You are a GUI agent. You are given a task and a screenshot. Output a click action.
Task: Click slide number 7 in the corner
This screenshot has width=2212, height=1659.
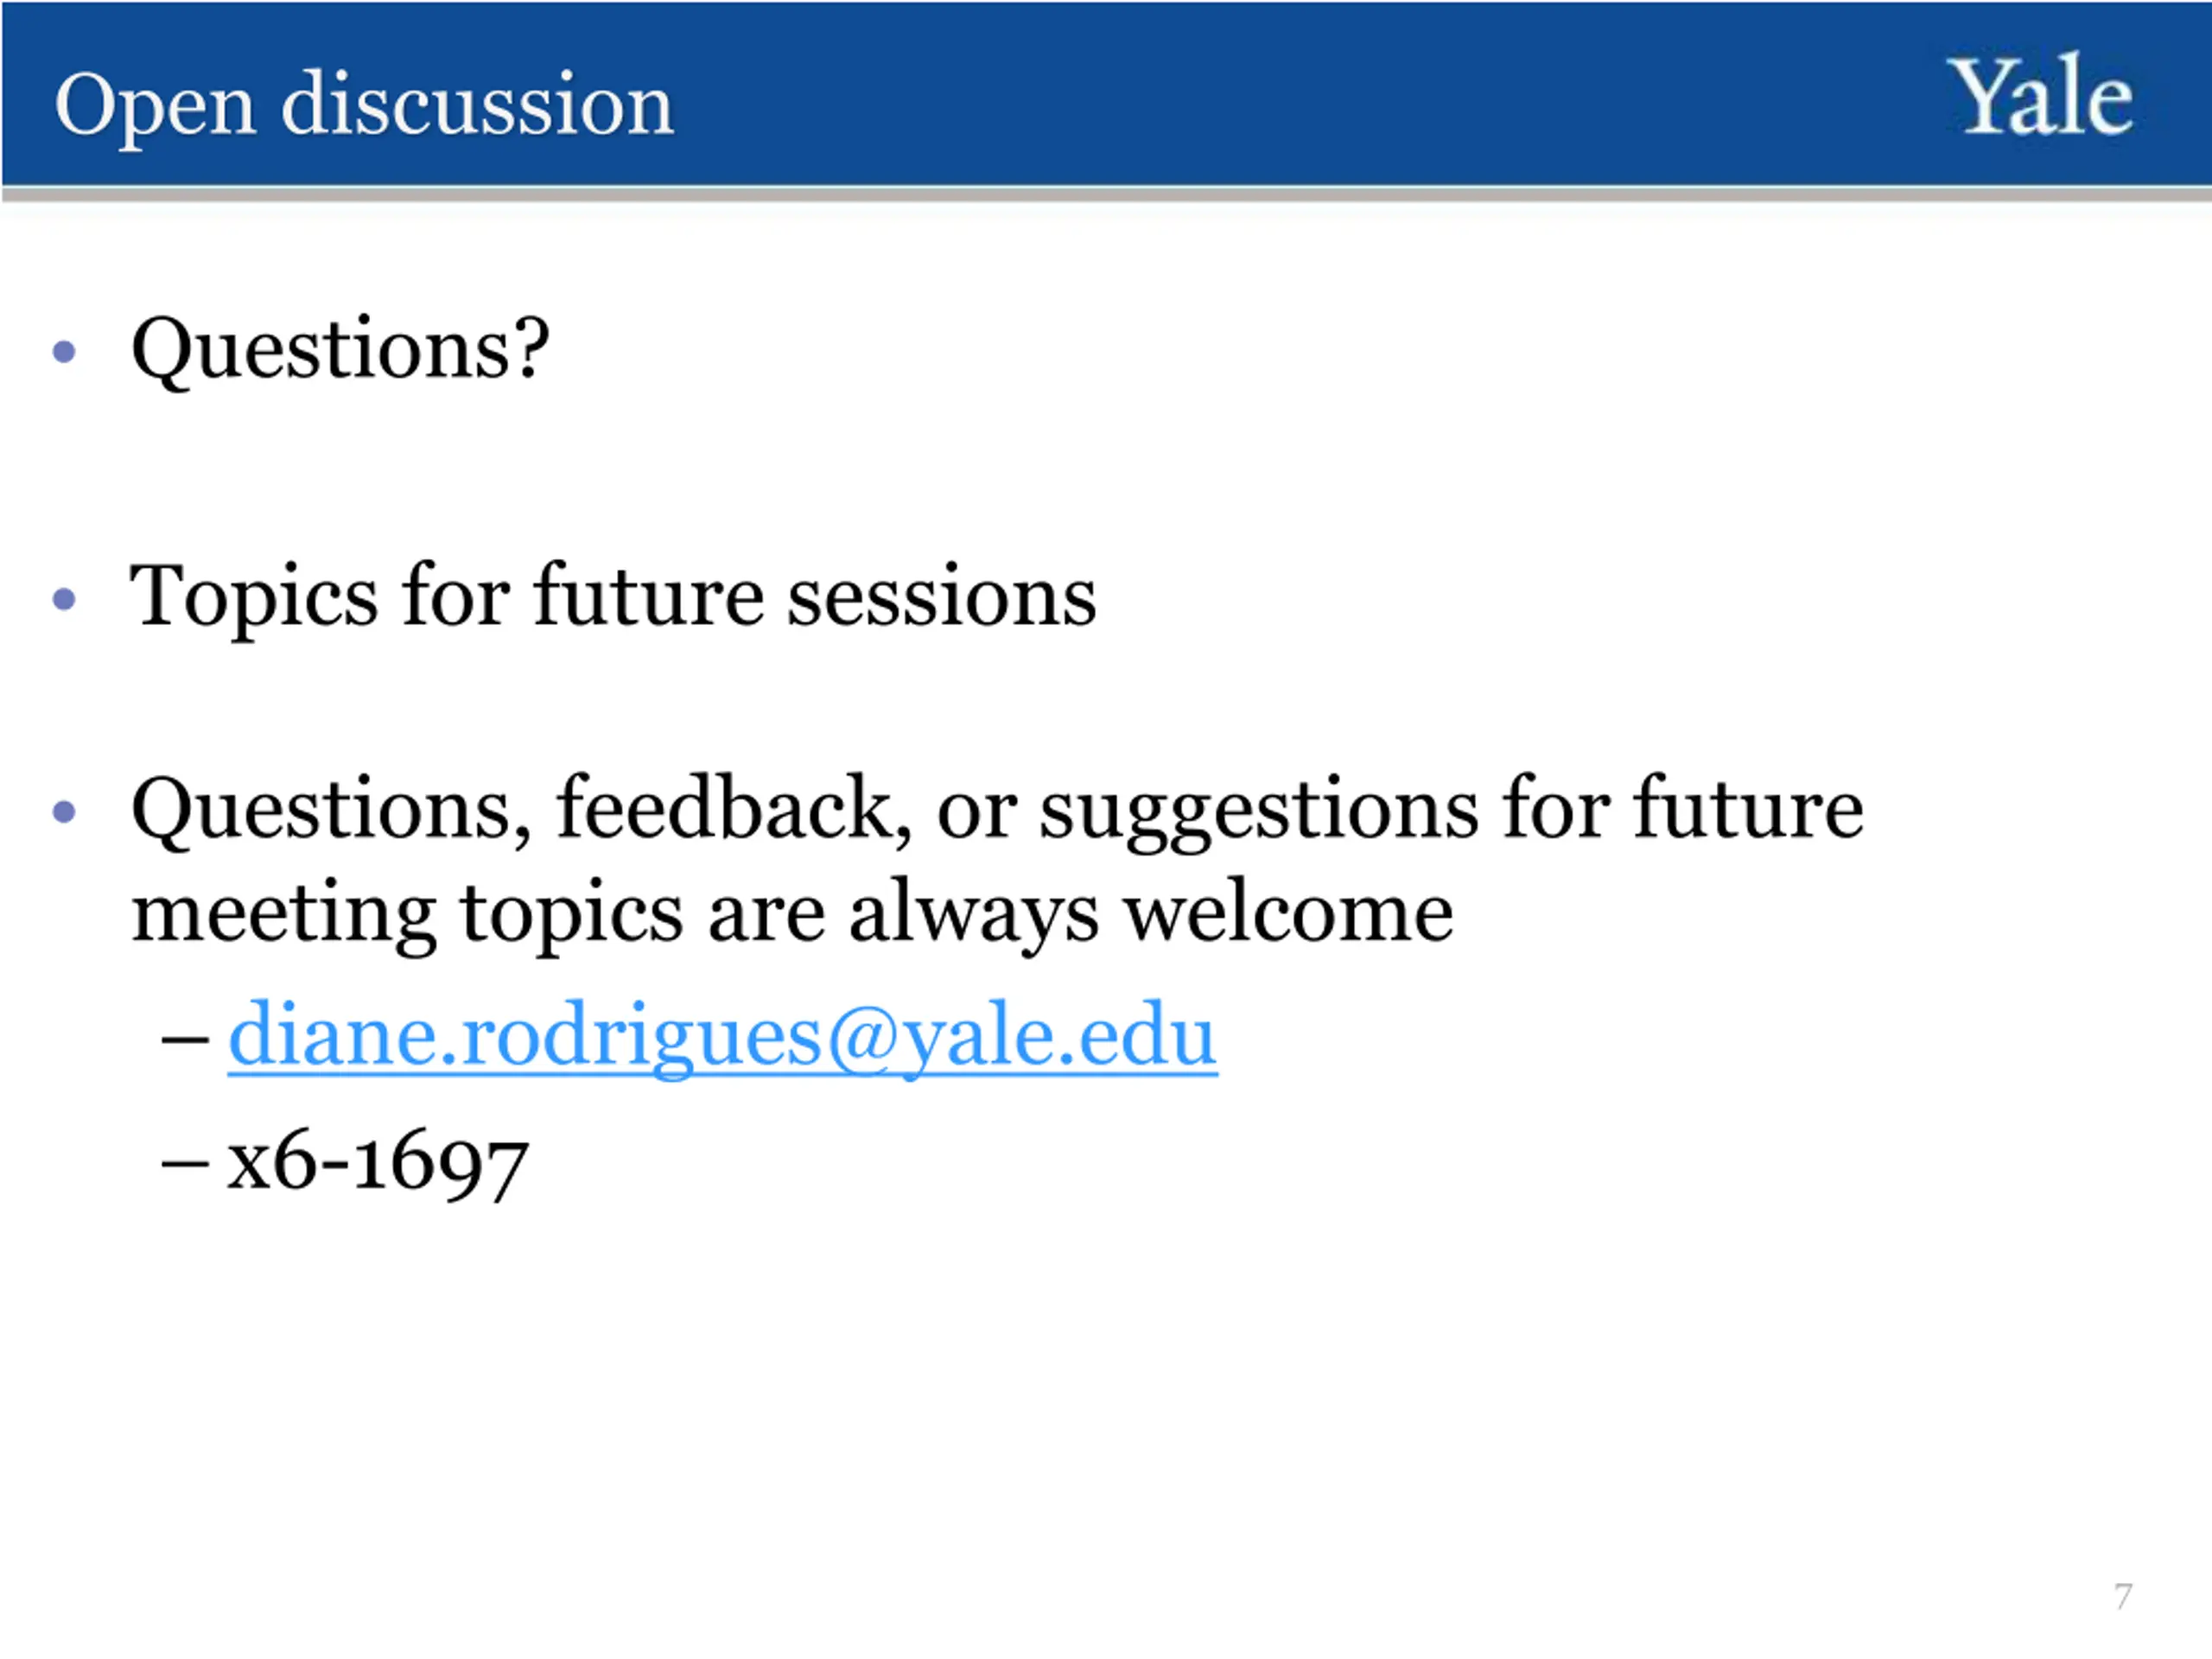2123,1595
